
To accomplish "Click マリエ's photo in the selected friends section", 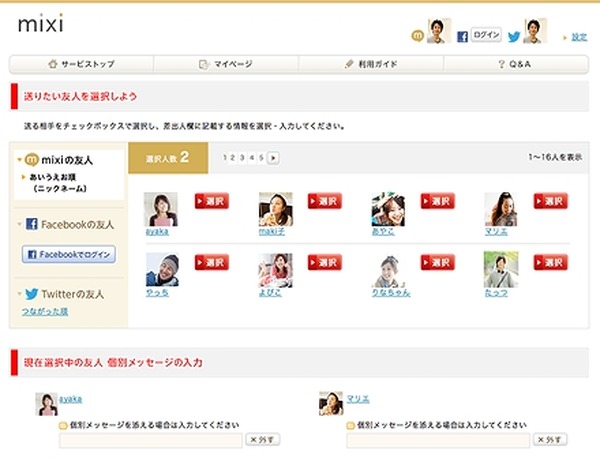I will [331, 403].
